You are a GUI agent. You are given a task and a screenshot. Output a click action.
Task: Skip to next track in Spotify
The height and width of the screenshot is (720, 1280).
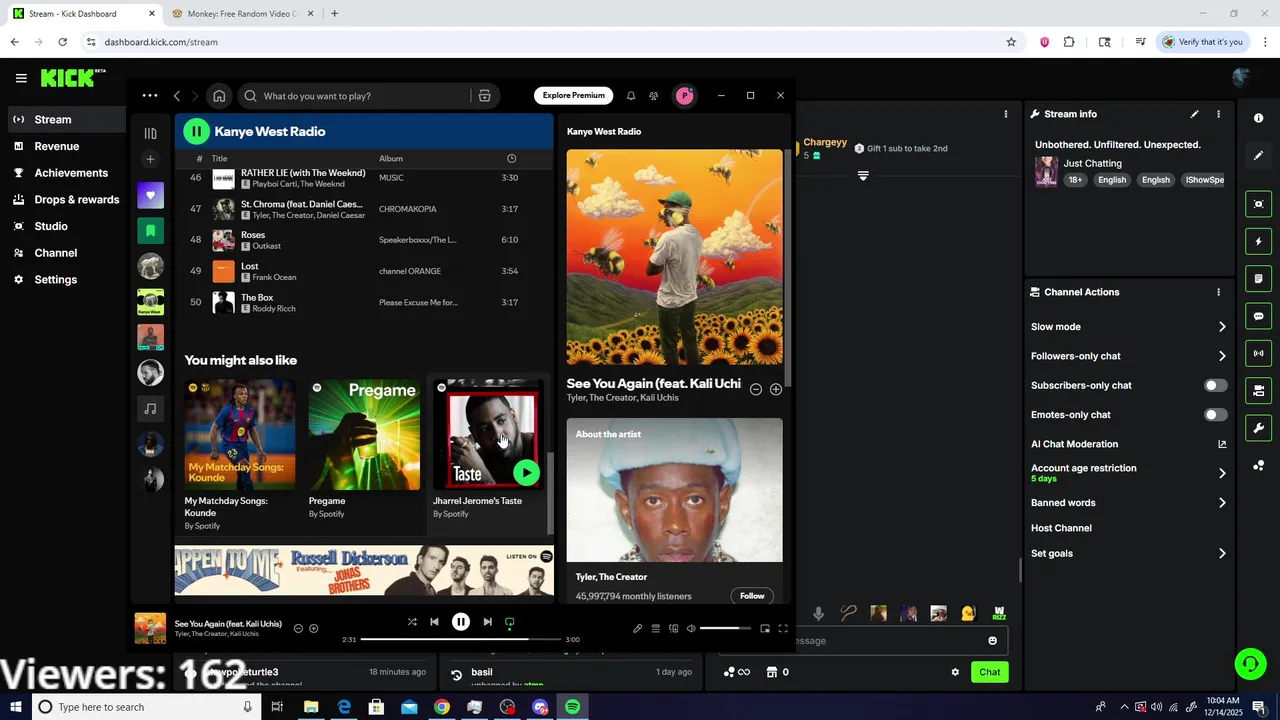487,622
